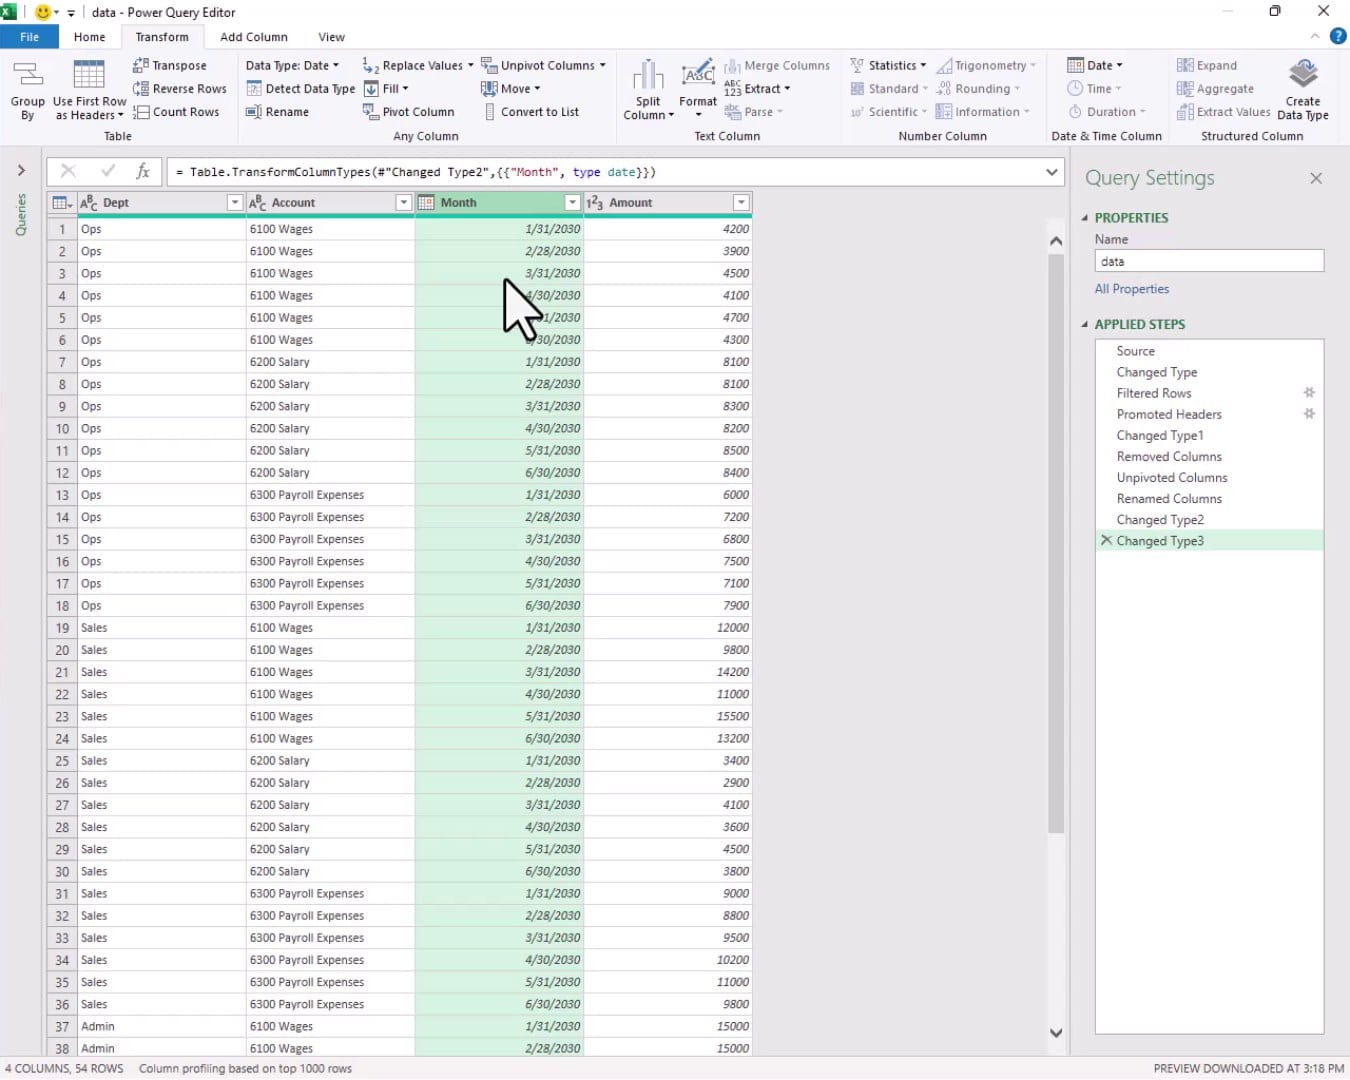Open the smiley feedback icon

(43, 12)
